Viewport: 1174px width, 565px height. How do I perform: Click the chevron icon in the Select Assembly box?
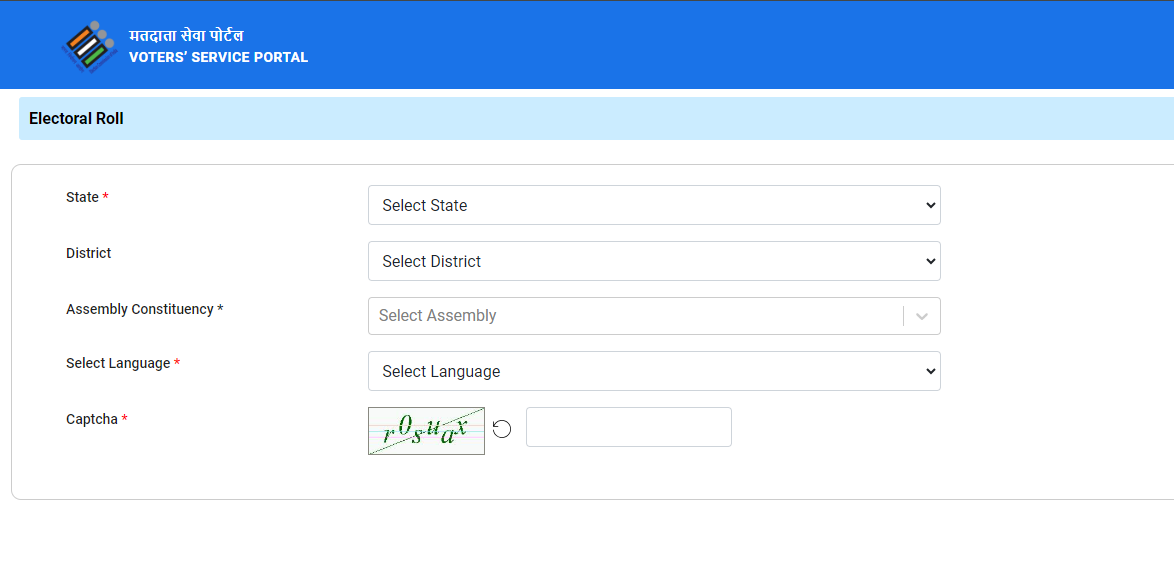922,316
